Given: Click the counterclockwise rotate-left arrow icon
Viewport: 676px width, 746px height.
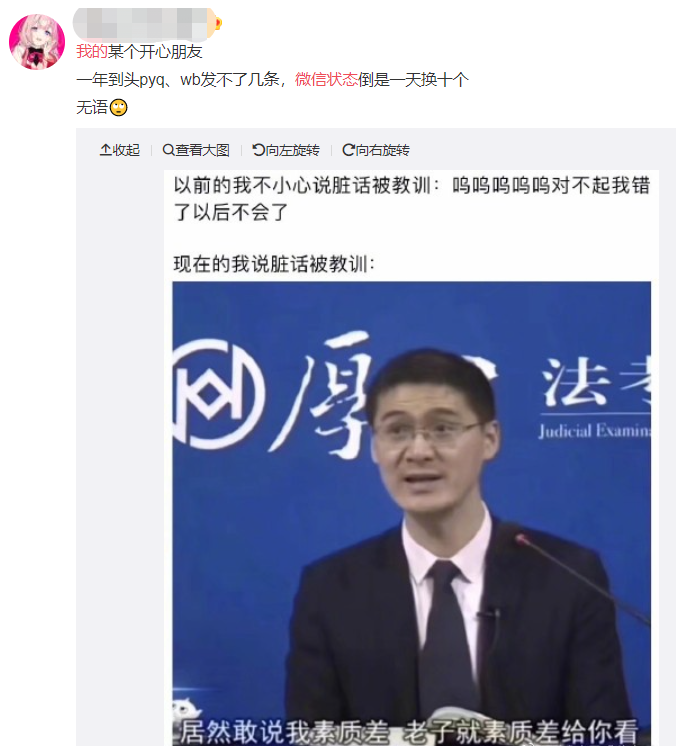Looking at the screenshot, I should coord(258,150).
